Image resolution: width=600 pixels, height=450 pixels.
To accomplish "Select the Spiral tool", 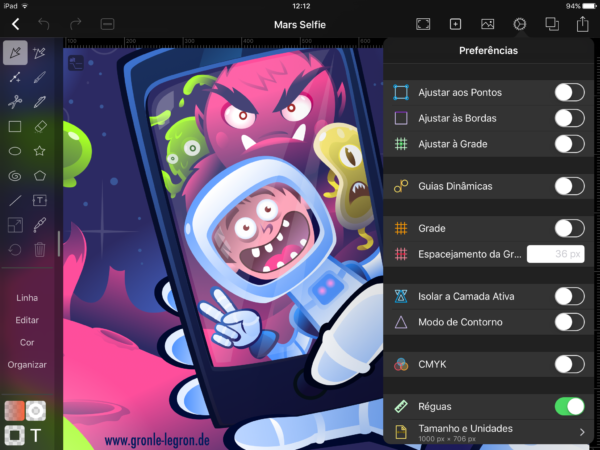I will (15, 176).
